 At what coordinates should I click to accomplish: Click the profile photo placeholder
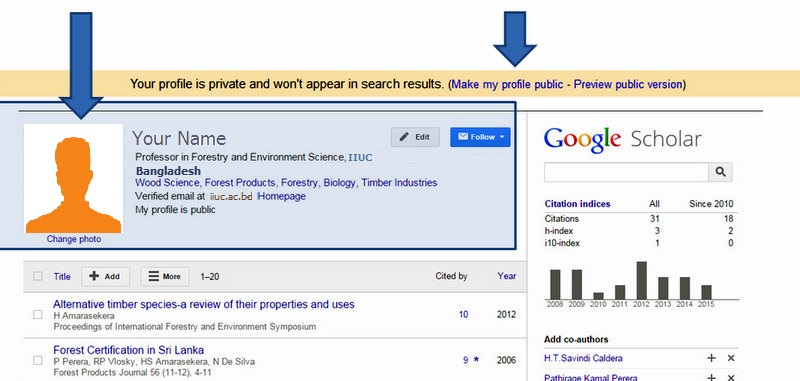point(73,178)
